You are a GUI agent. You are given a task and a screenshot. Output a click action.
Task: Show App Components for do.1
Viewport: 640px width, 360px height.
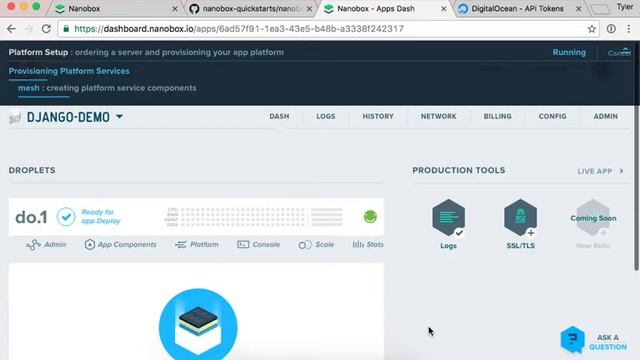(120, 245)
